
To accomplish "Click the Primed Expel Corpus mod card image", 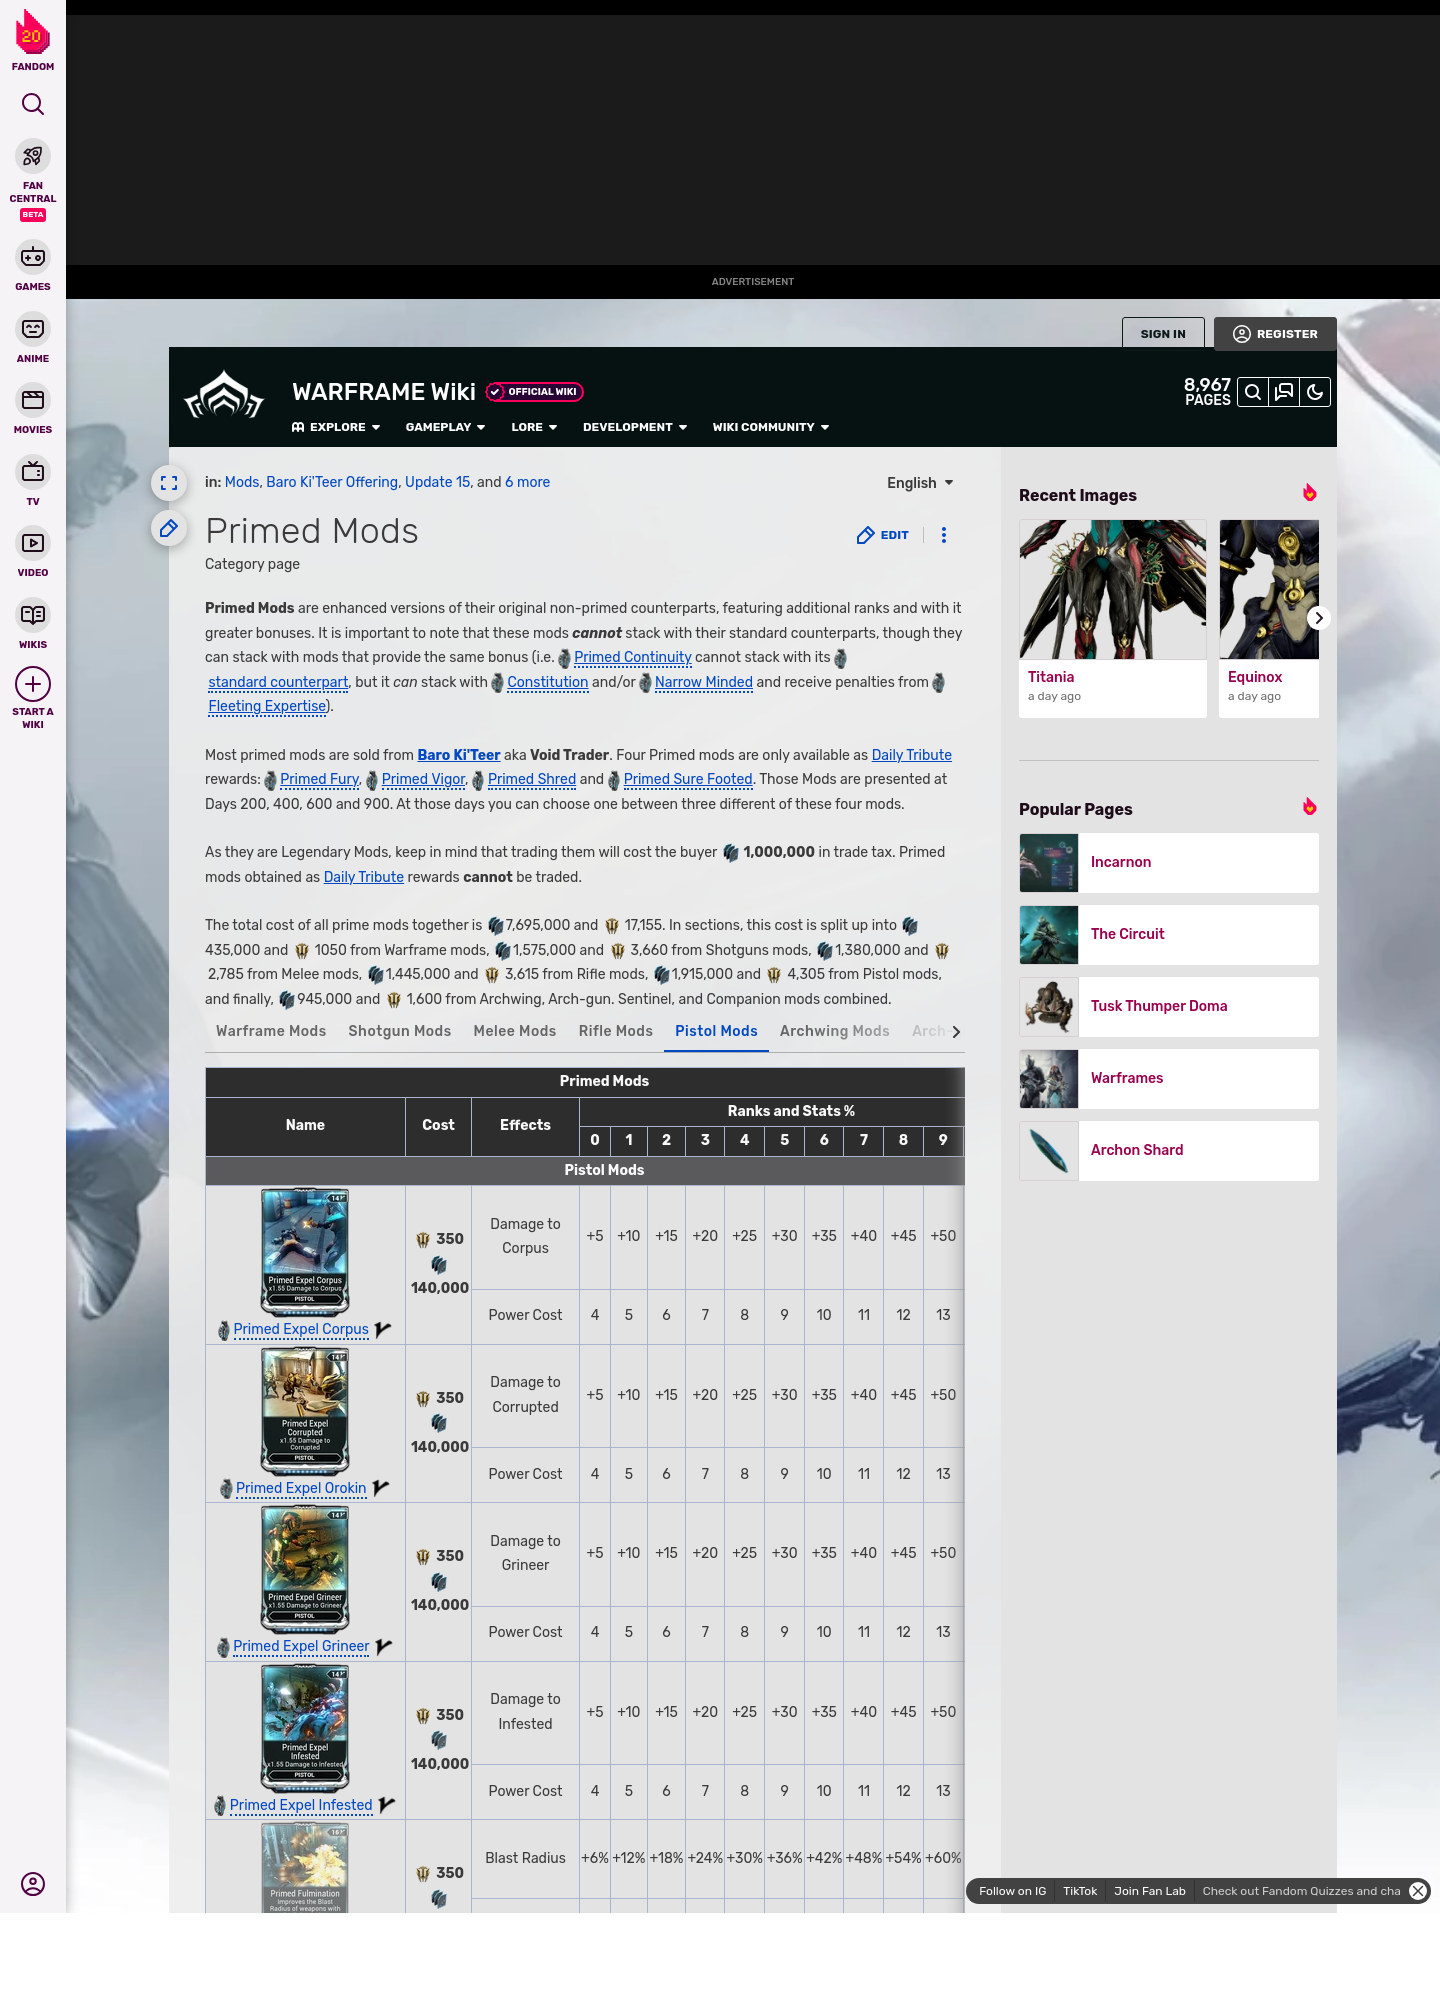I will pos(305,1252).
